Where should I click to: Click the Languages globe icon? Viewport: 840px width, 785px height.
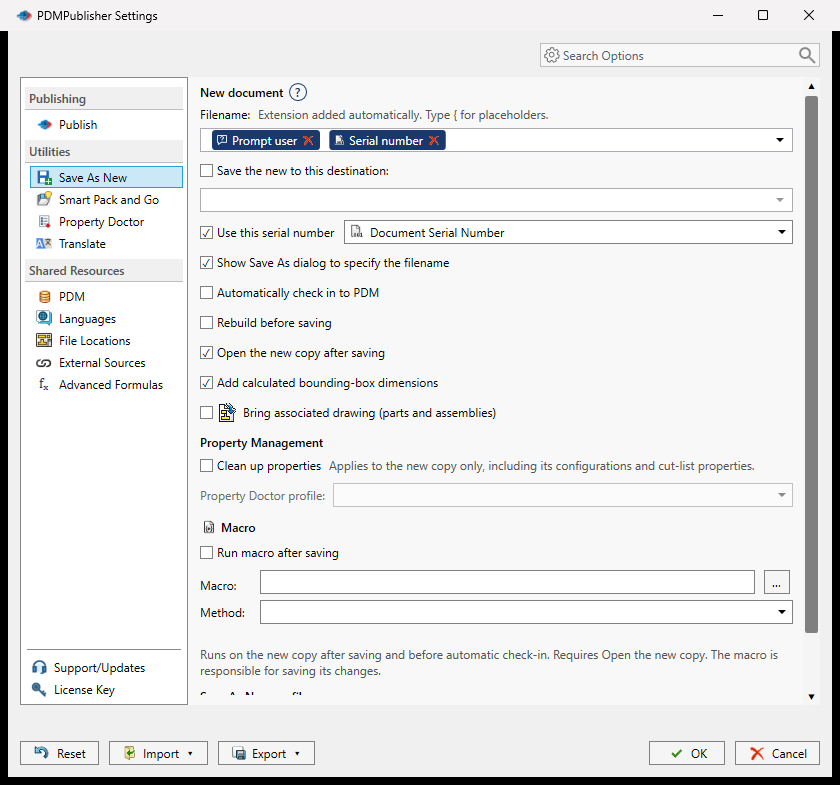44,318
